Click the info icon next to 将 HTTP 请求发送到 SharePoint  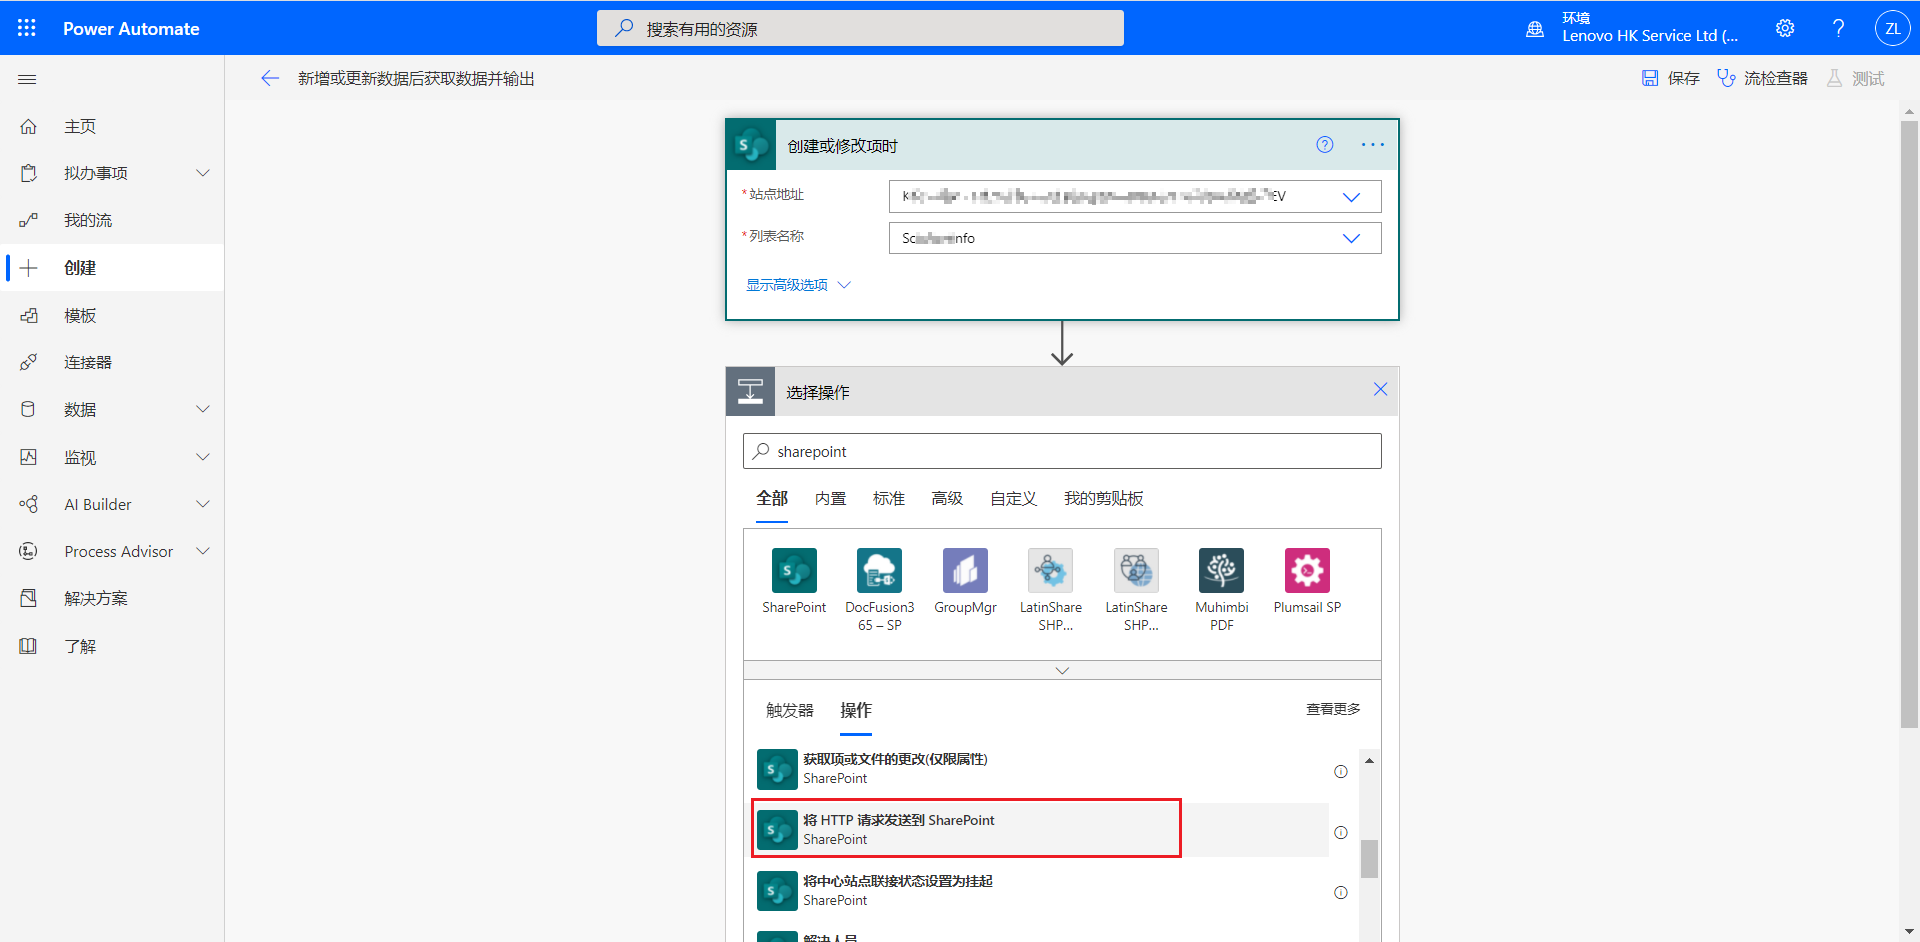coord(1340,832)
